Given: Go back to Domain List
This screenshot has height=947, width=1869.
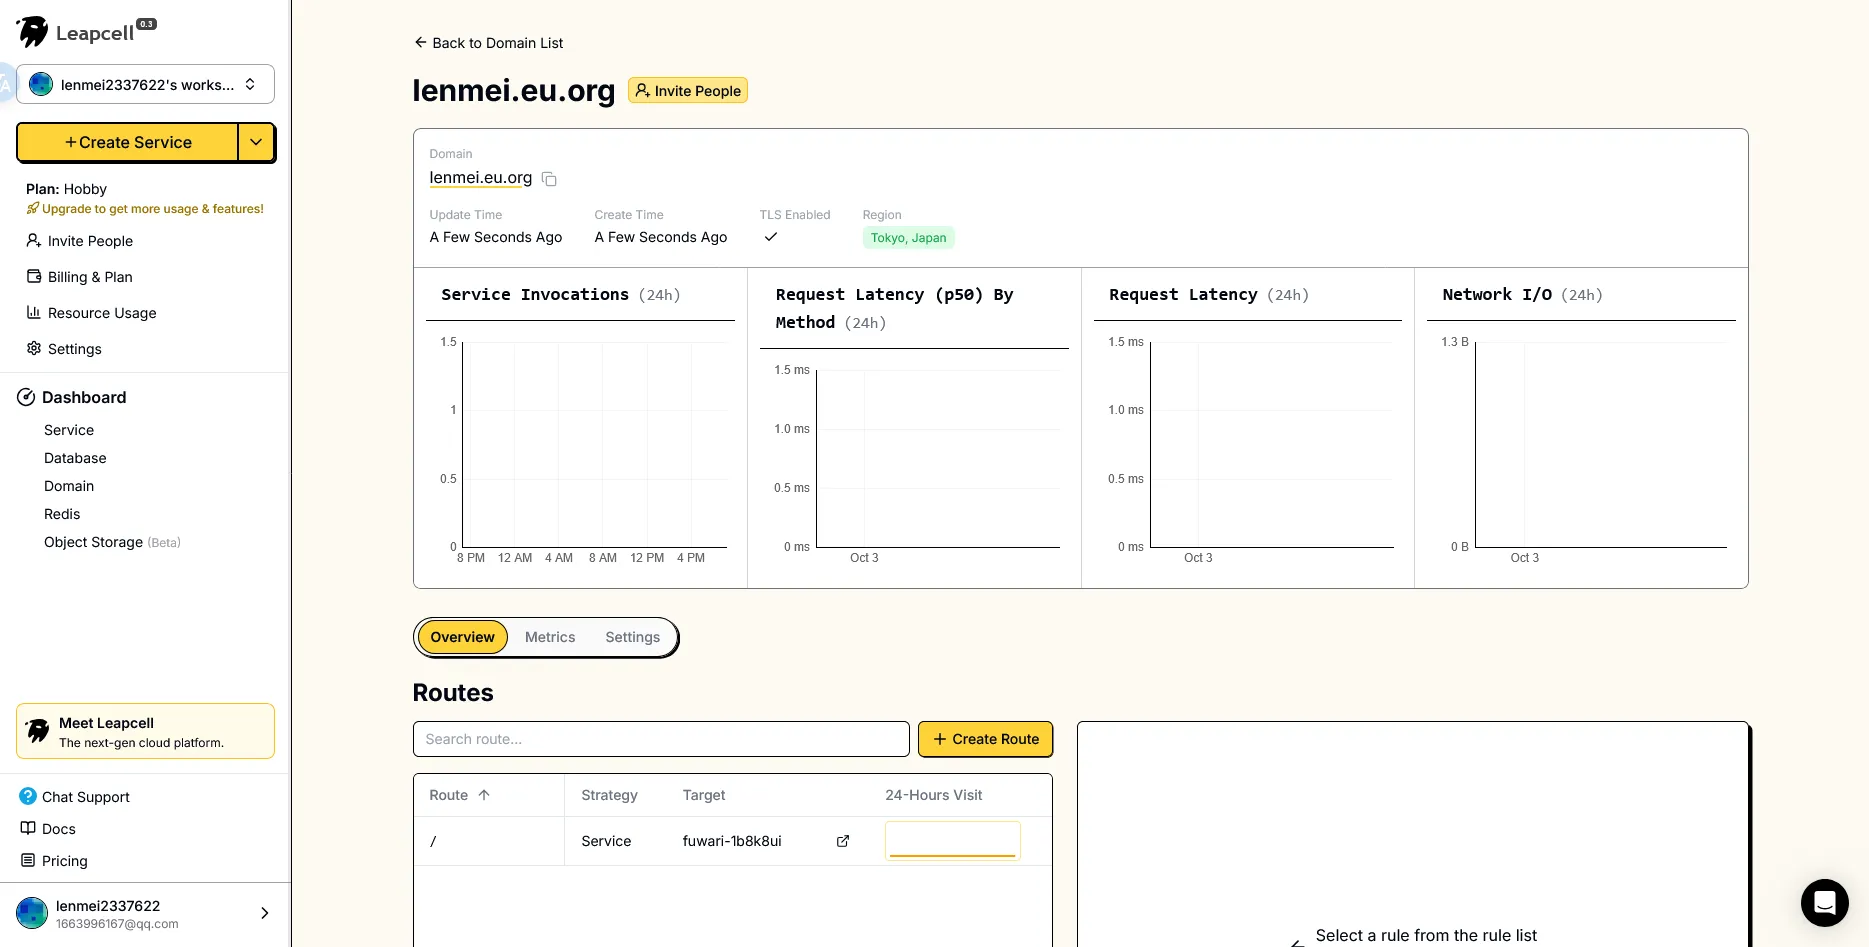Looking at the screenshot, I should pyautogui.click(x=489, y=43).
